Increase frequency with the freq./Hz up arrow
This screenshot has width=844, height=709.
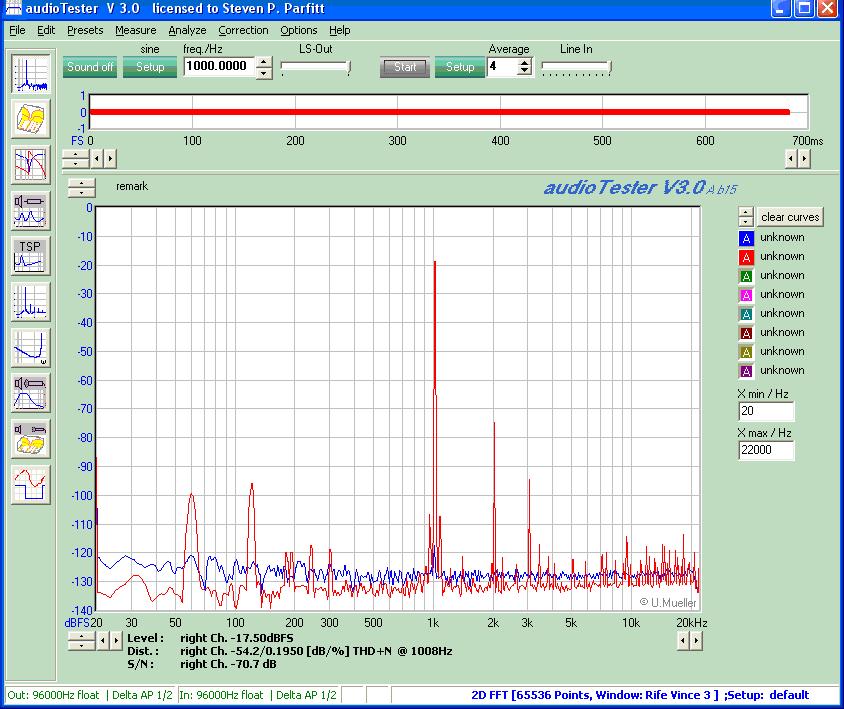click(x=264, y=62)
